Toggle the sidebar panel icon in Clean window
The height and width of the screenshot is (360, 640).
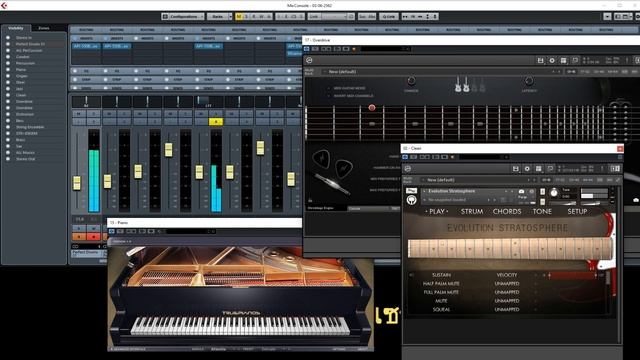click(615, 169)
